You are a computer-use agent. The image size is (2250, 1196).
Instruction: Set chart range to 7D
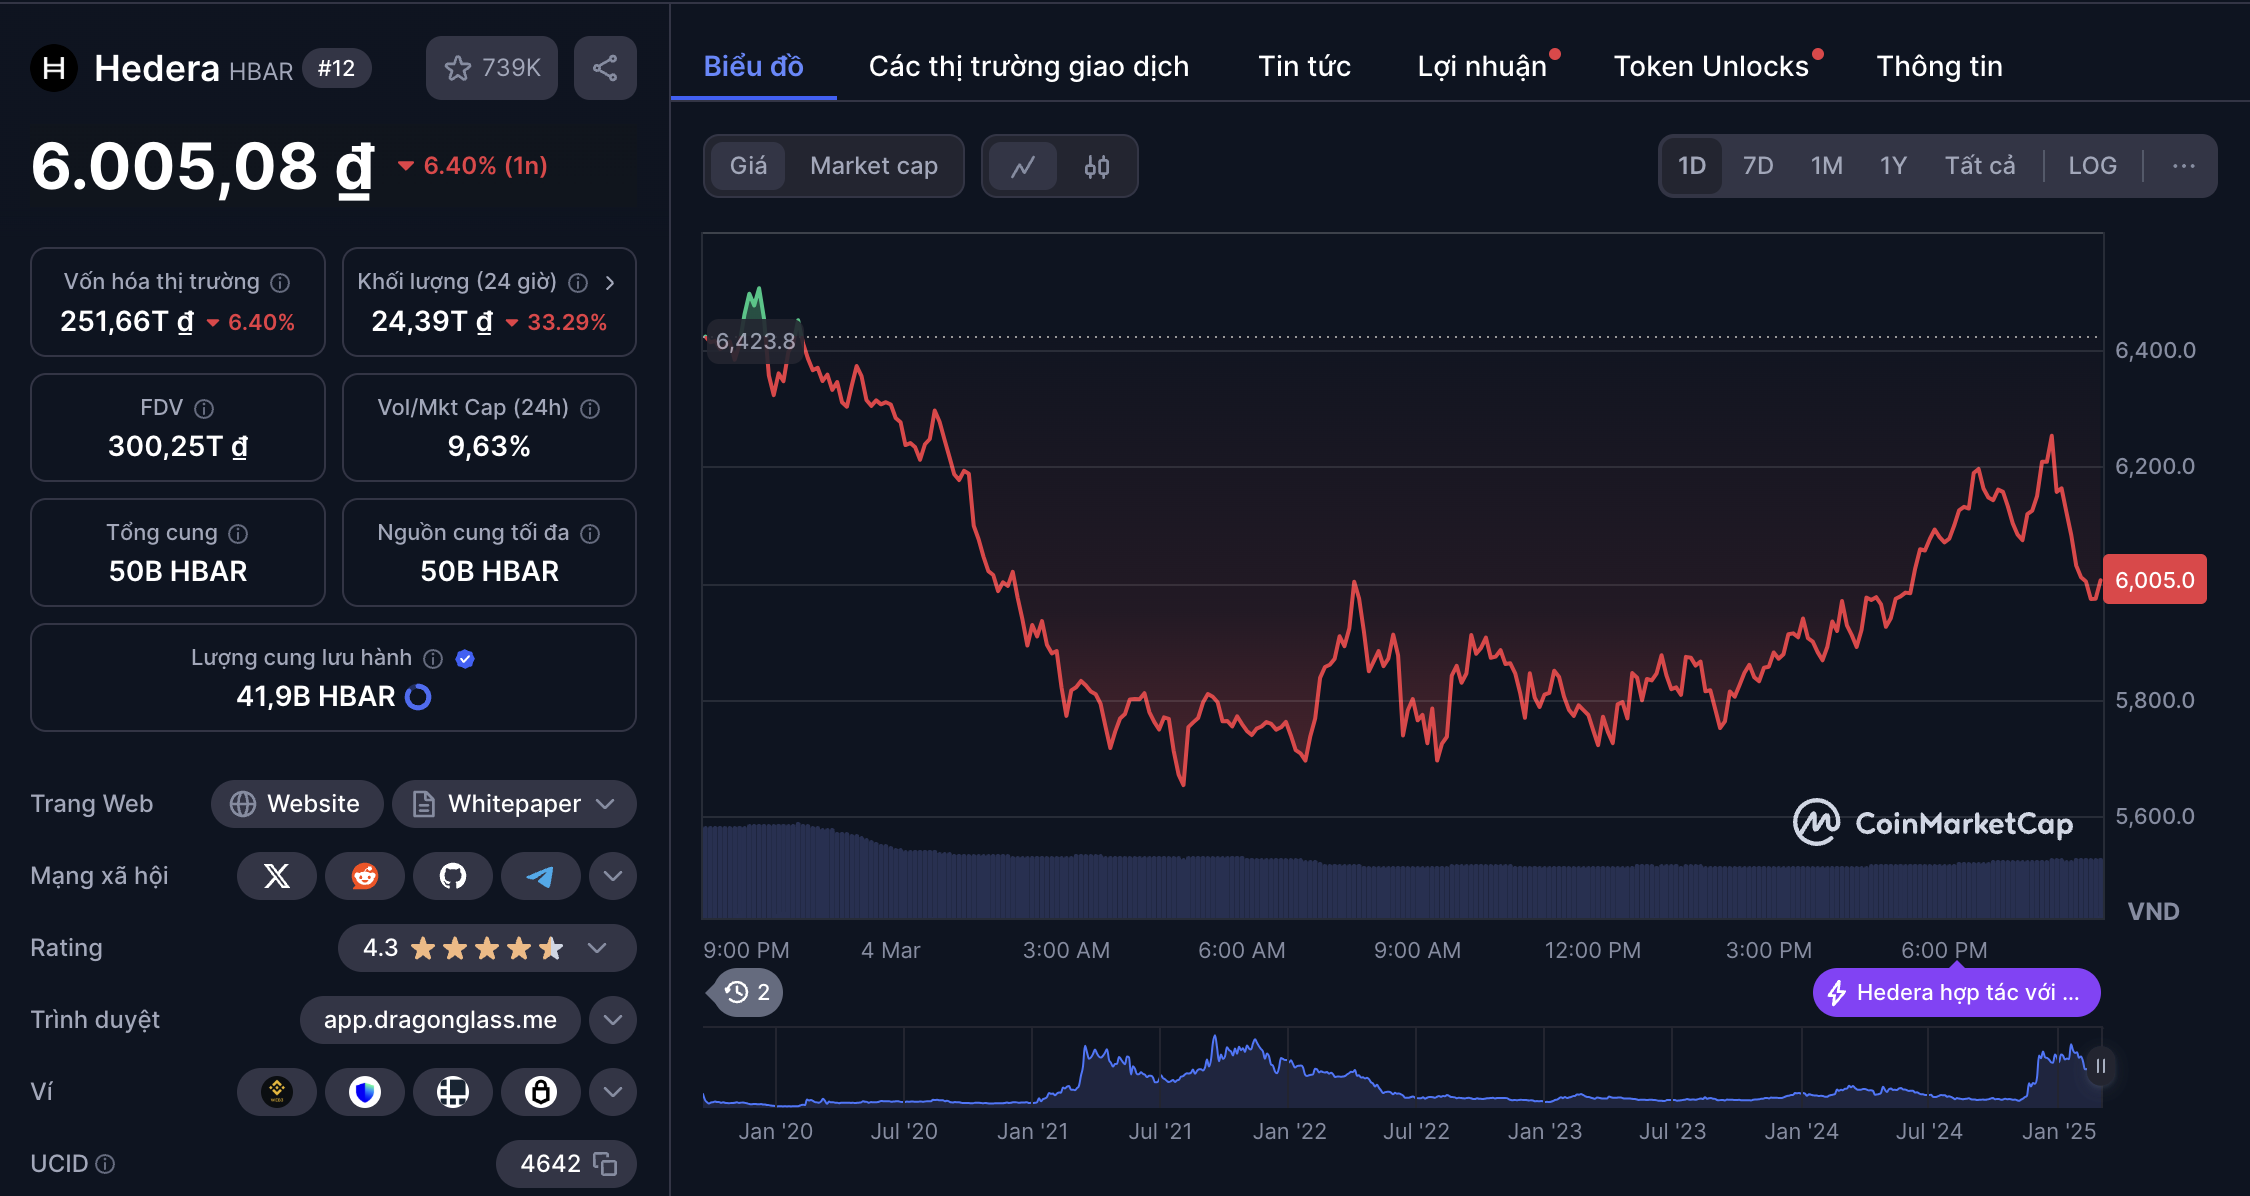click(1758, 166)
